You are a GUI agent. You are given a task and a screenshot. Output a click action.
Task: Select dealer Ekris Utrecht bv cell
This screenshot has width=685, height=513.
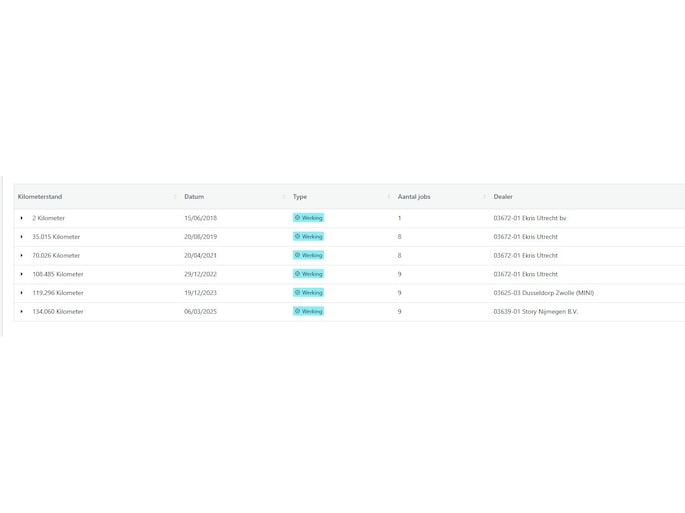(x=529, y=218)
